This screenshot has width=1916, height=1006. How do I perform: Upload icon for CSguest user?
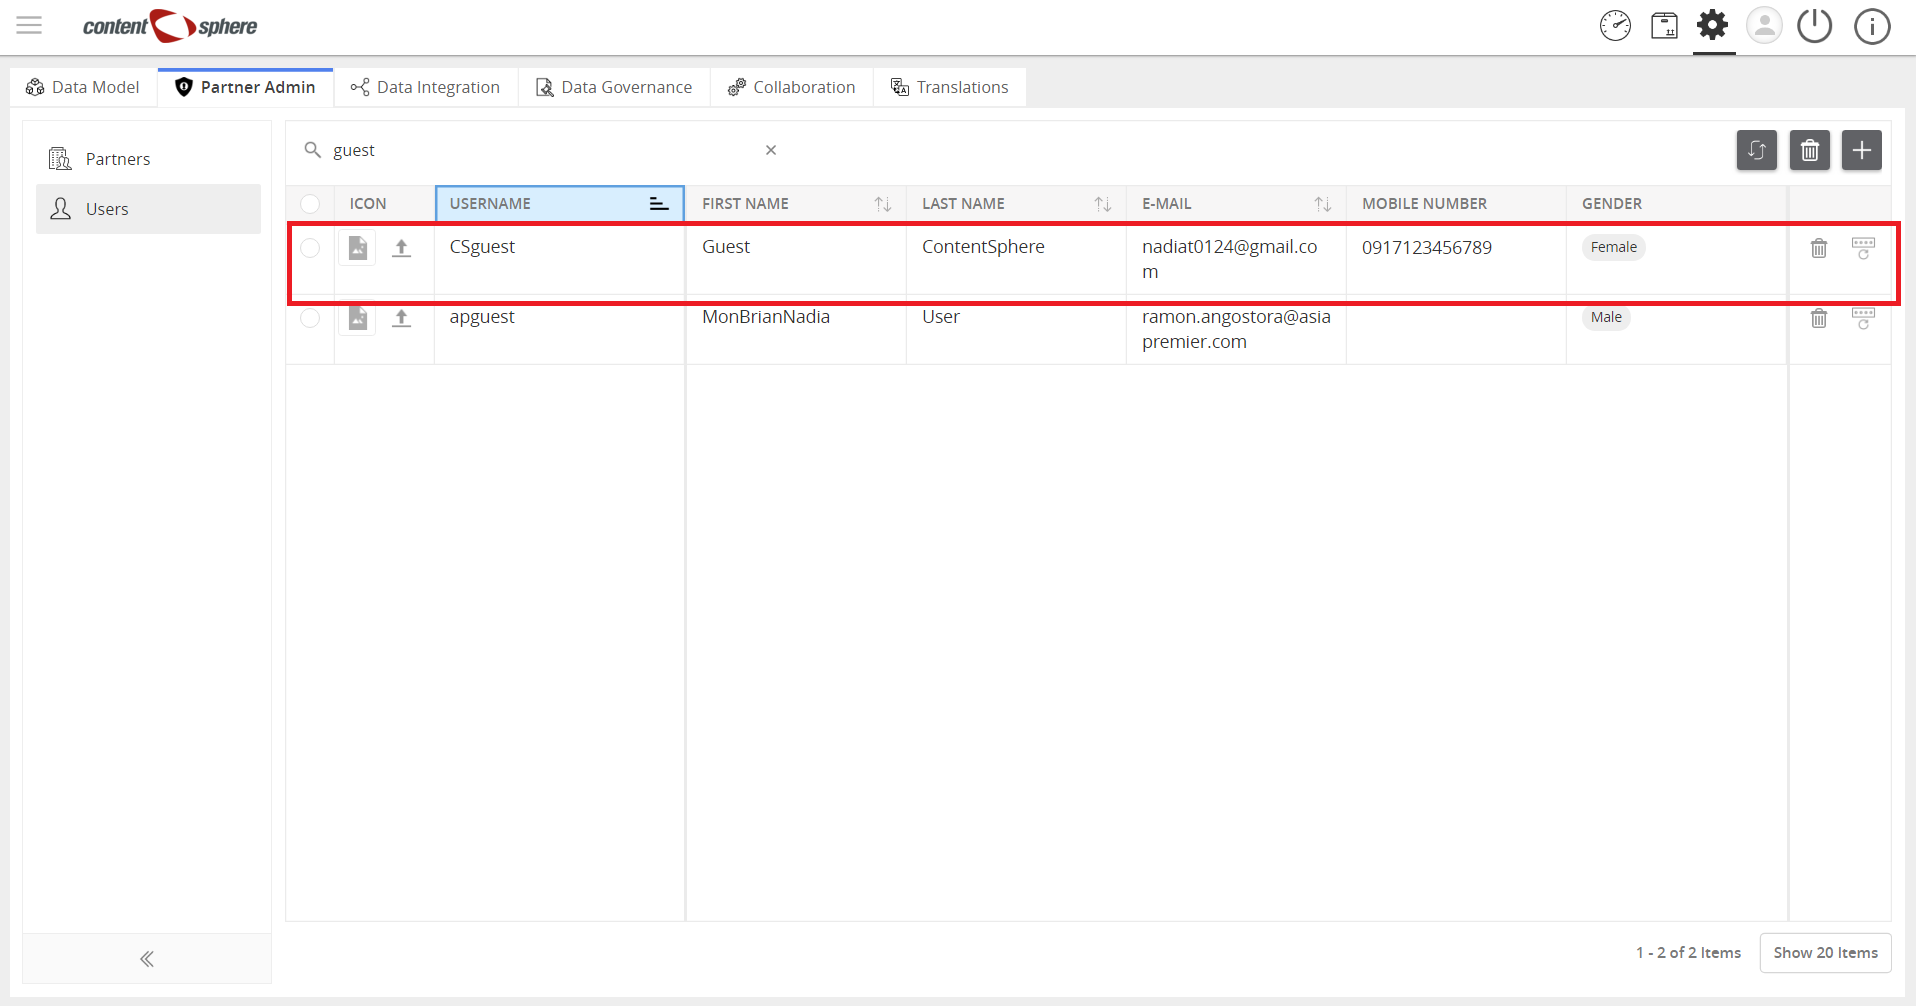pos(401,248)
